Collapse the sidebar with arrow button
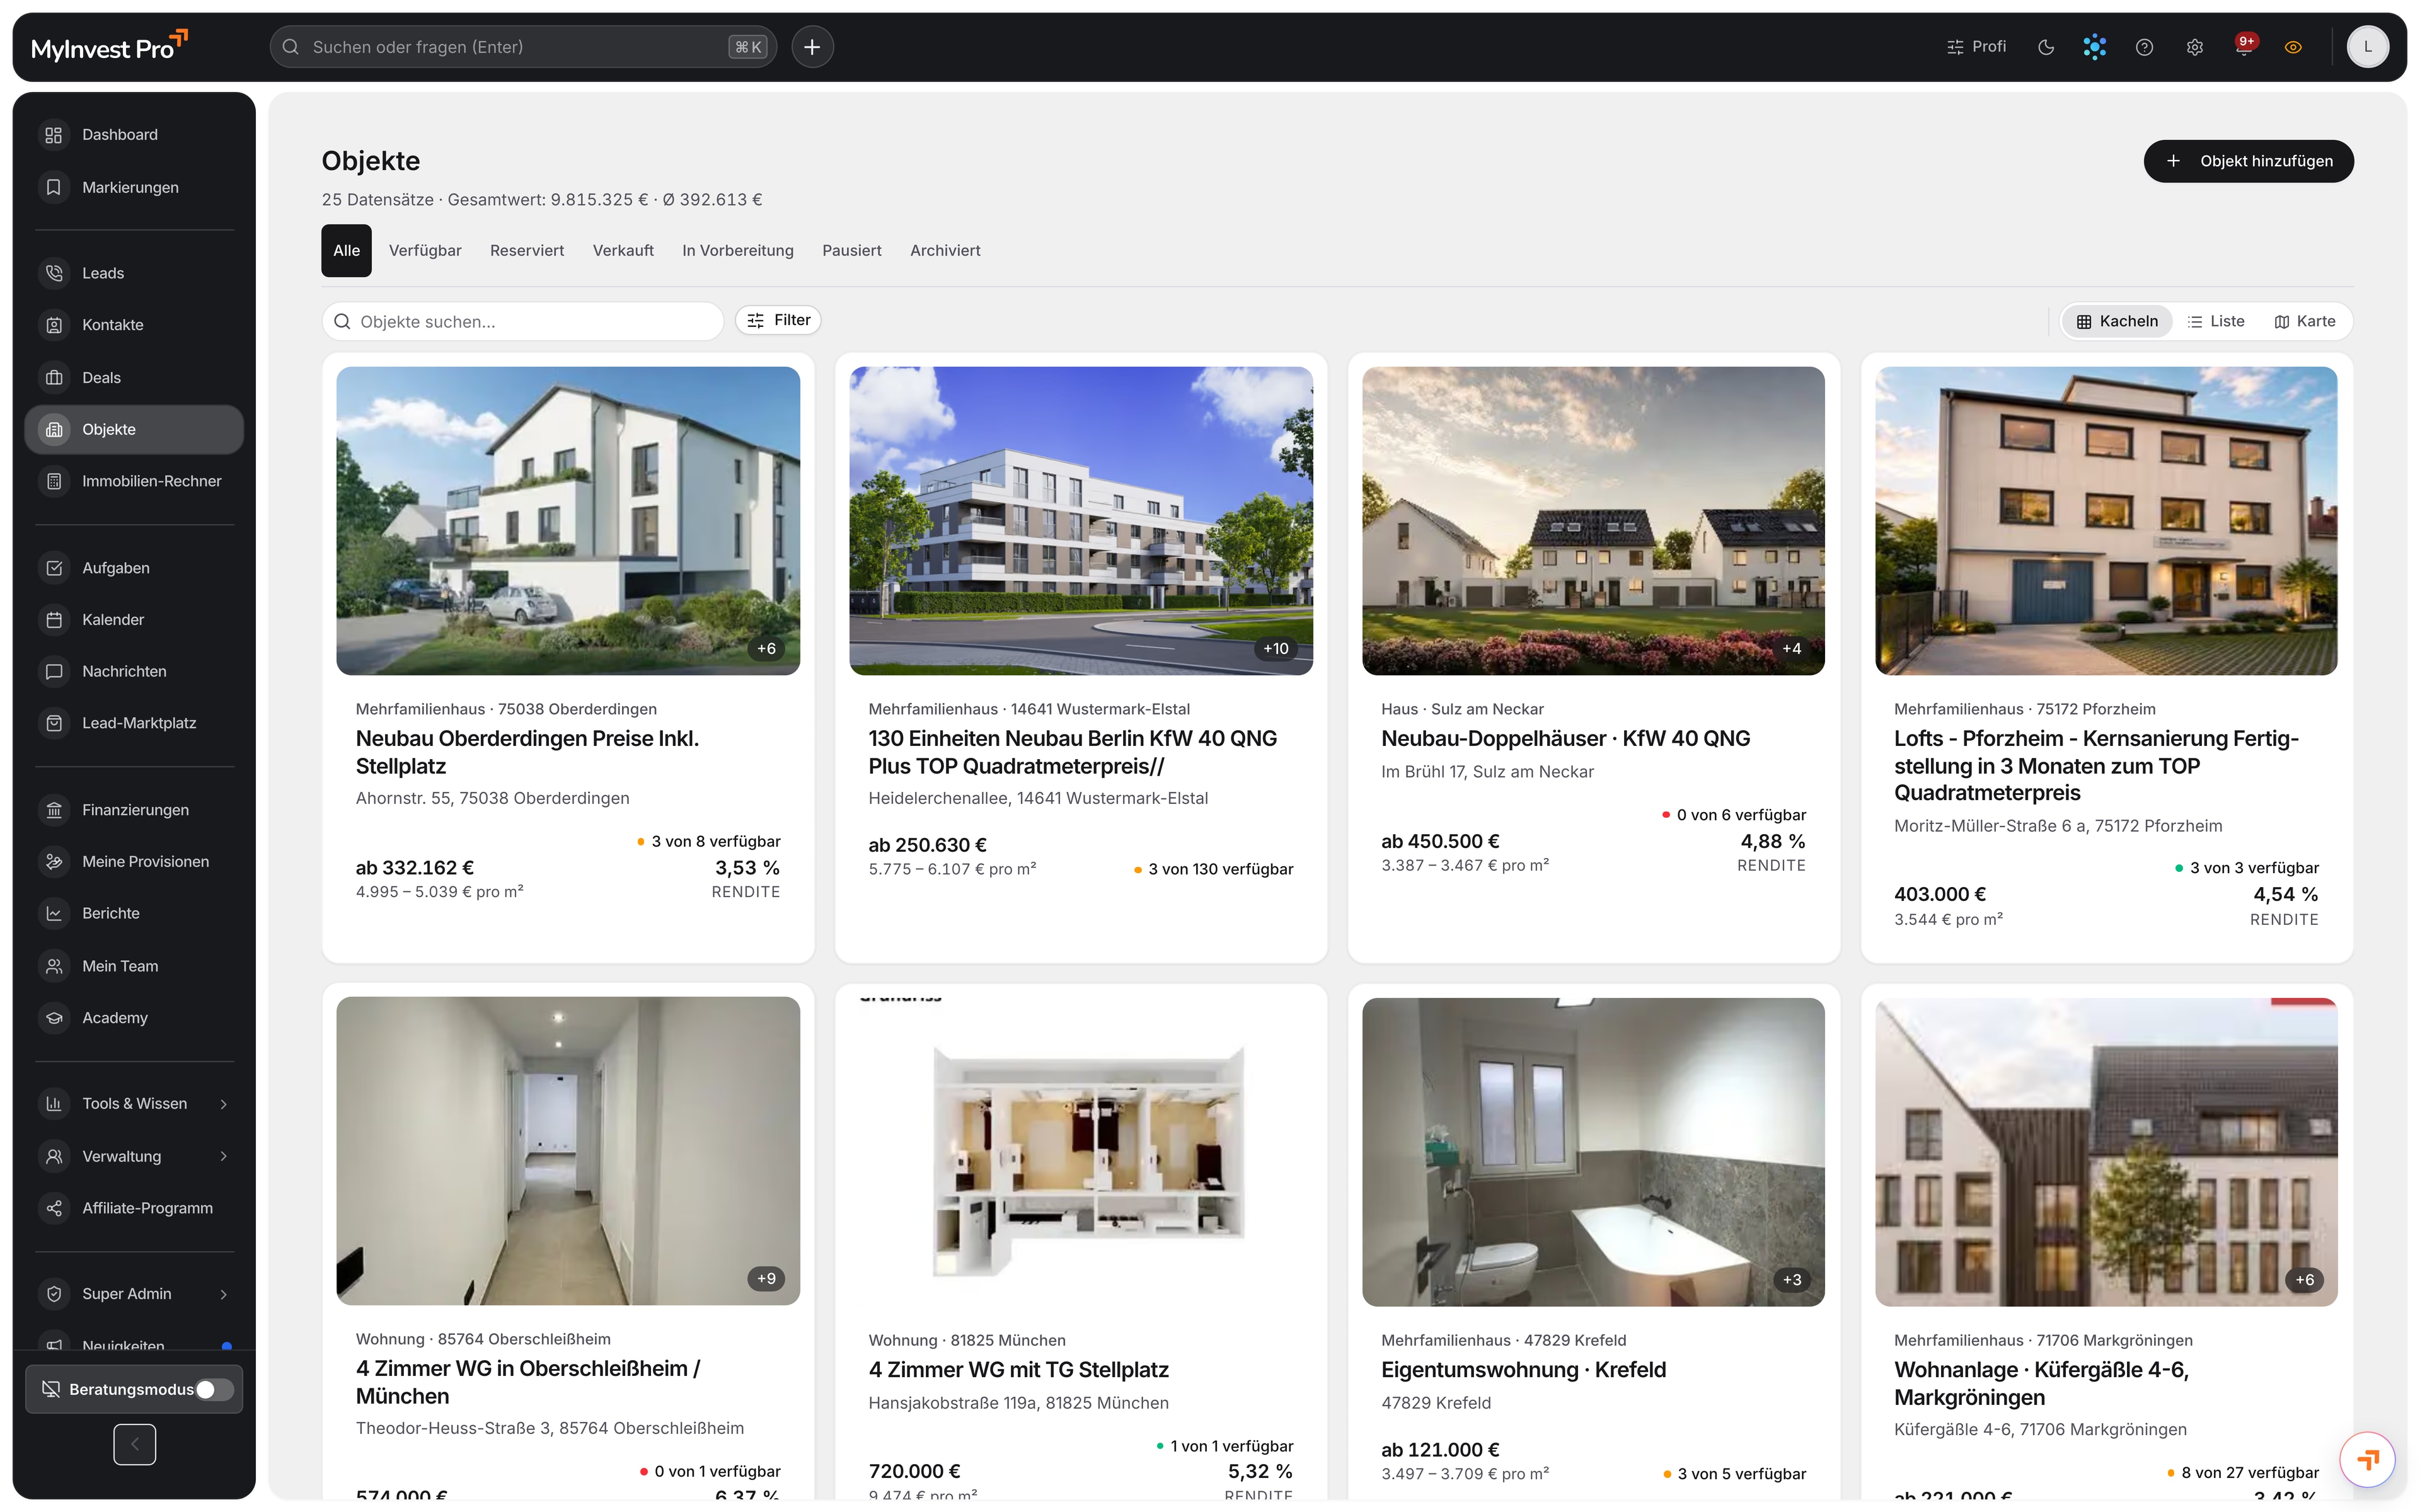This screenshot has width=2420, height=1512. click(x=135, y=1444)
